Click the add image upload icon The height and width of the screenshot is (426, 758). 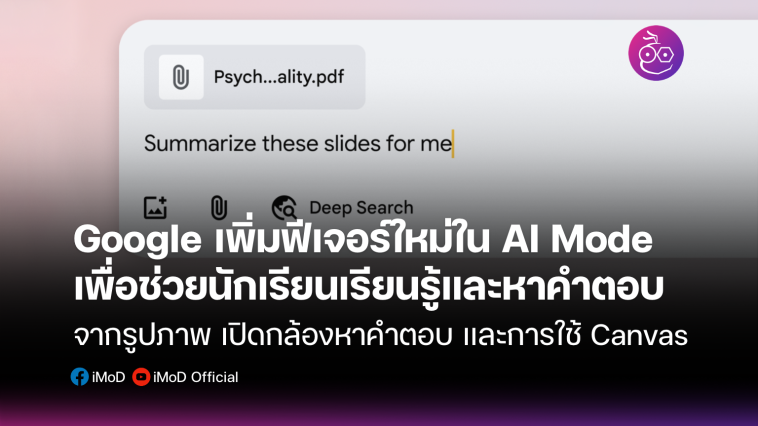tap(155, 207)
